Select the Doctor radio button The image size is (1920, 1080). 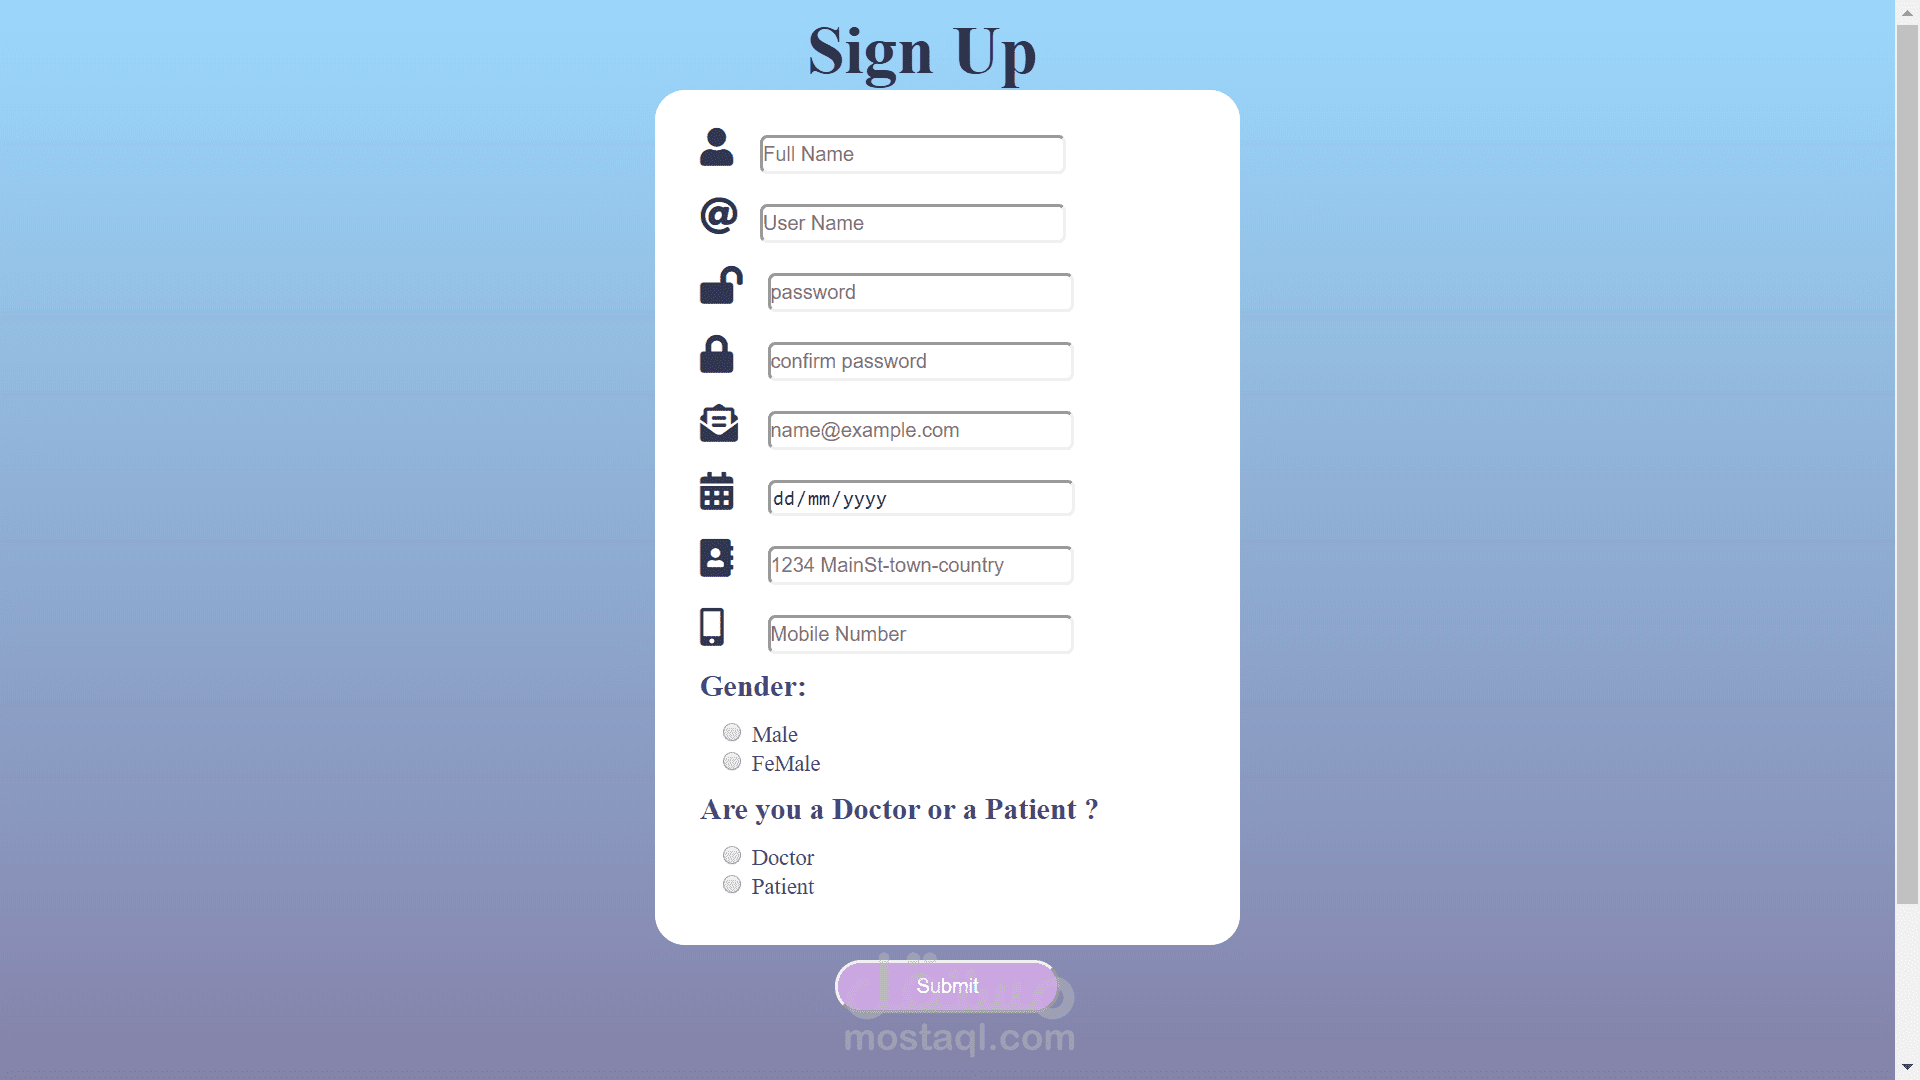pos(732,855)
